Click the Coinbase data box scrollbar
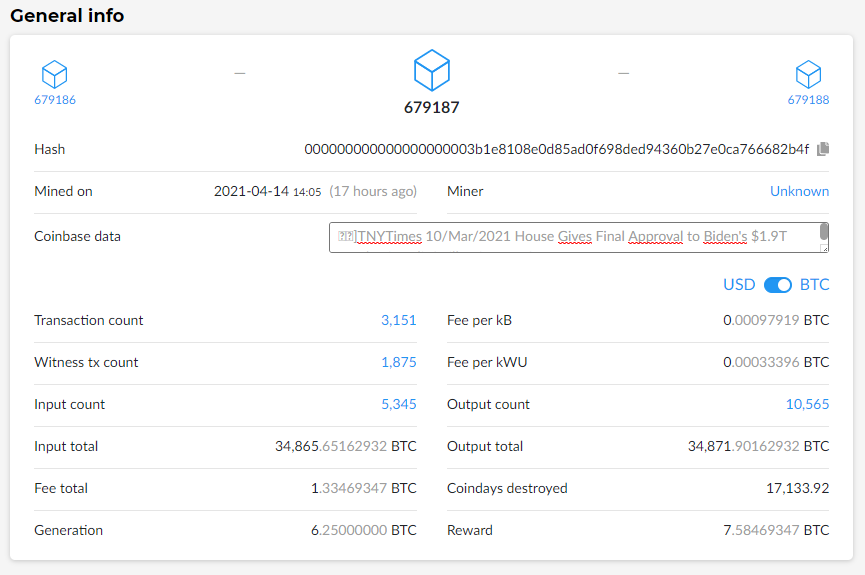 [824, 237]
